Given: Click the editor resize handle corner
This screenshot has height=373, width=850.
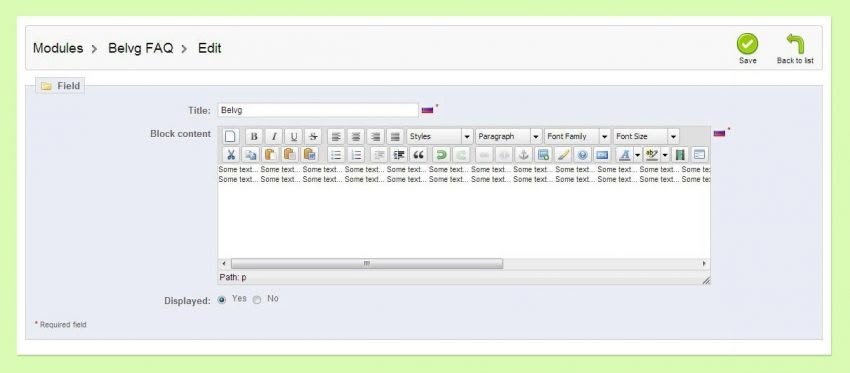Looking at the screenshot, I should tap(706, 280).
